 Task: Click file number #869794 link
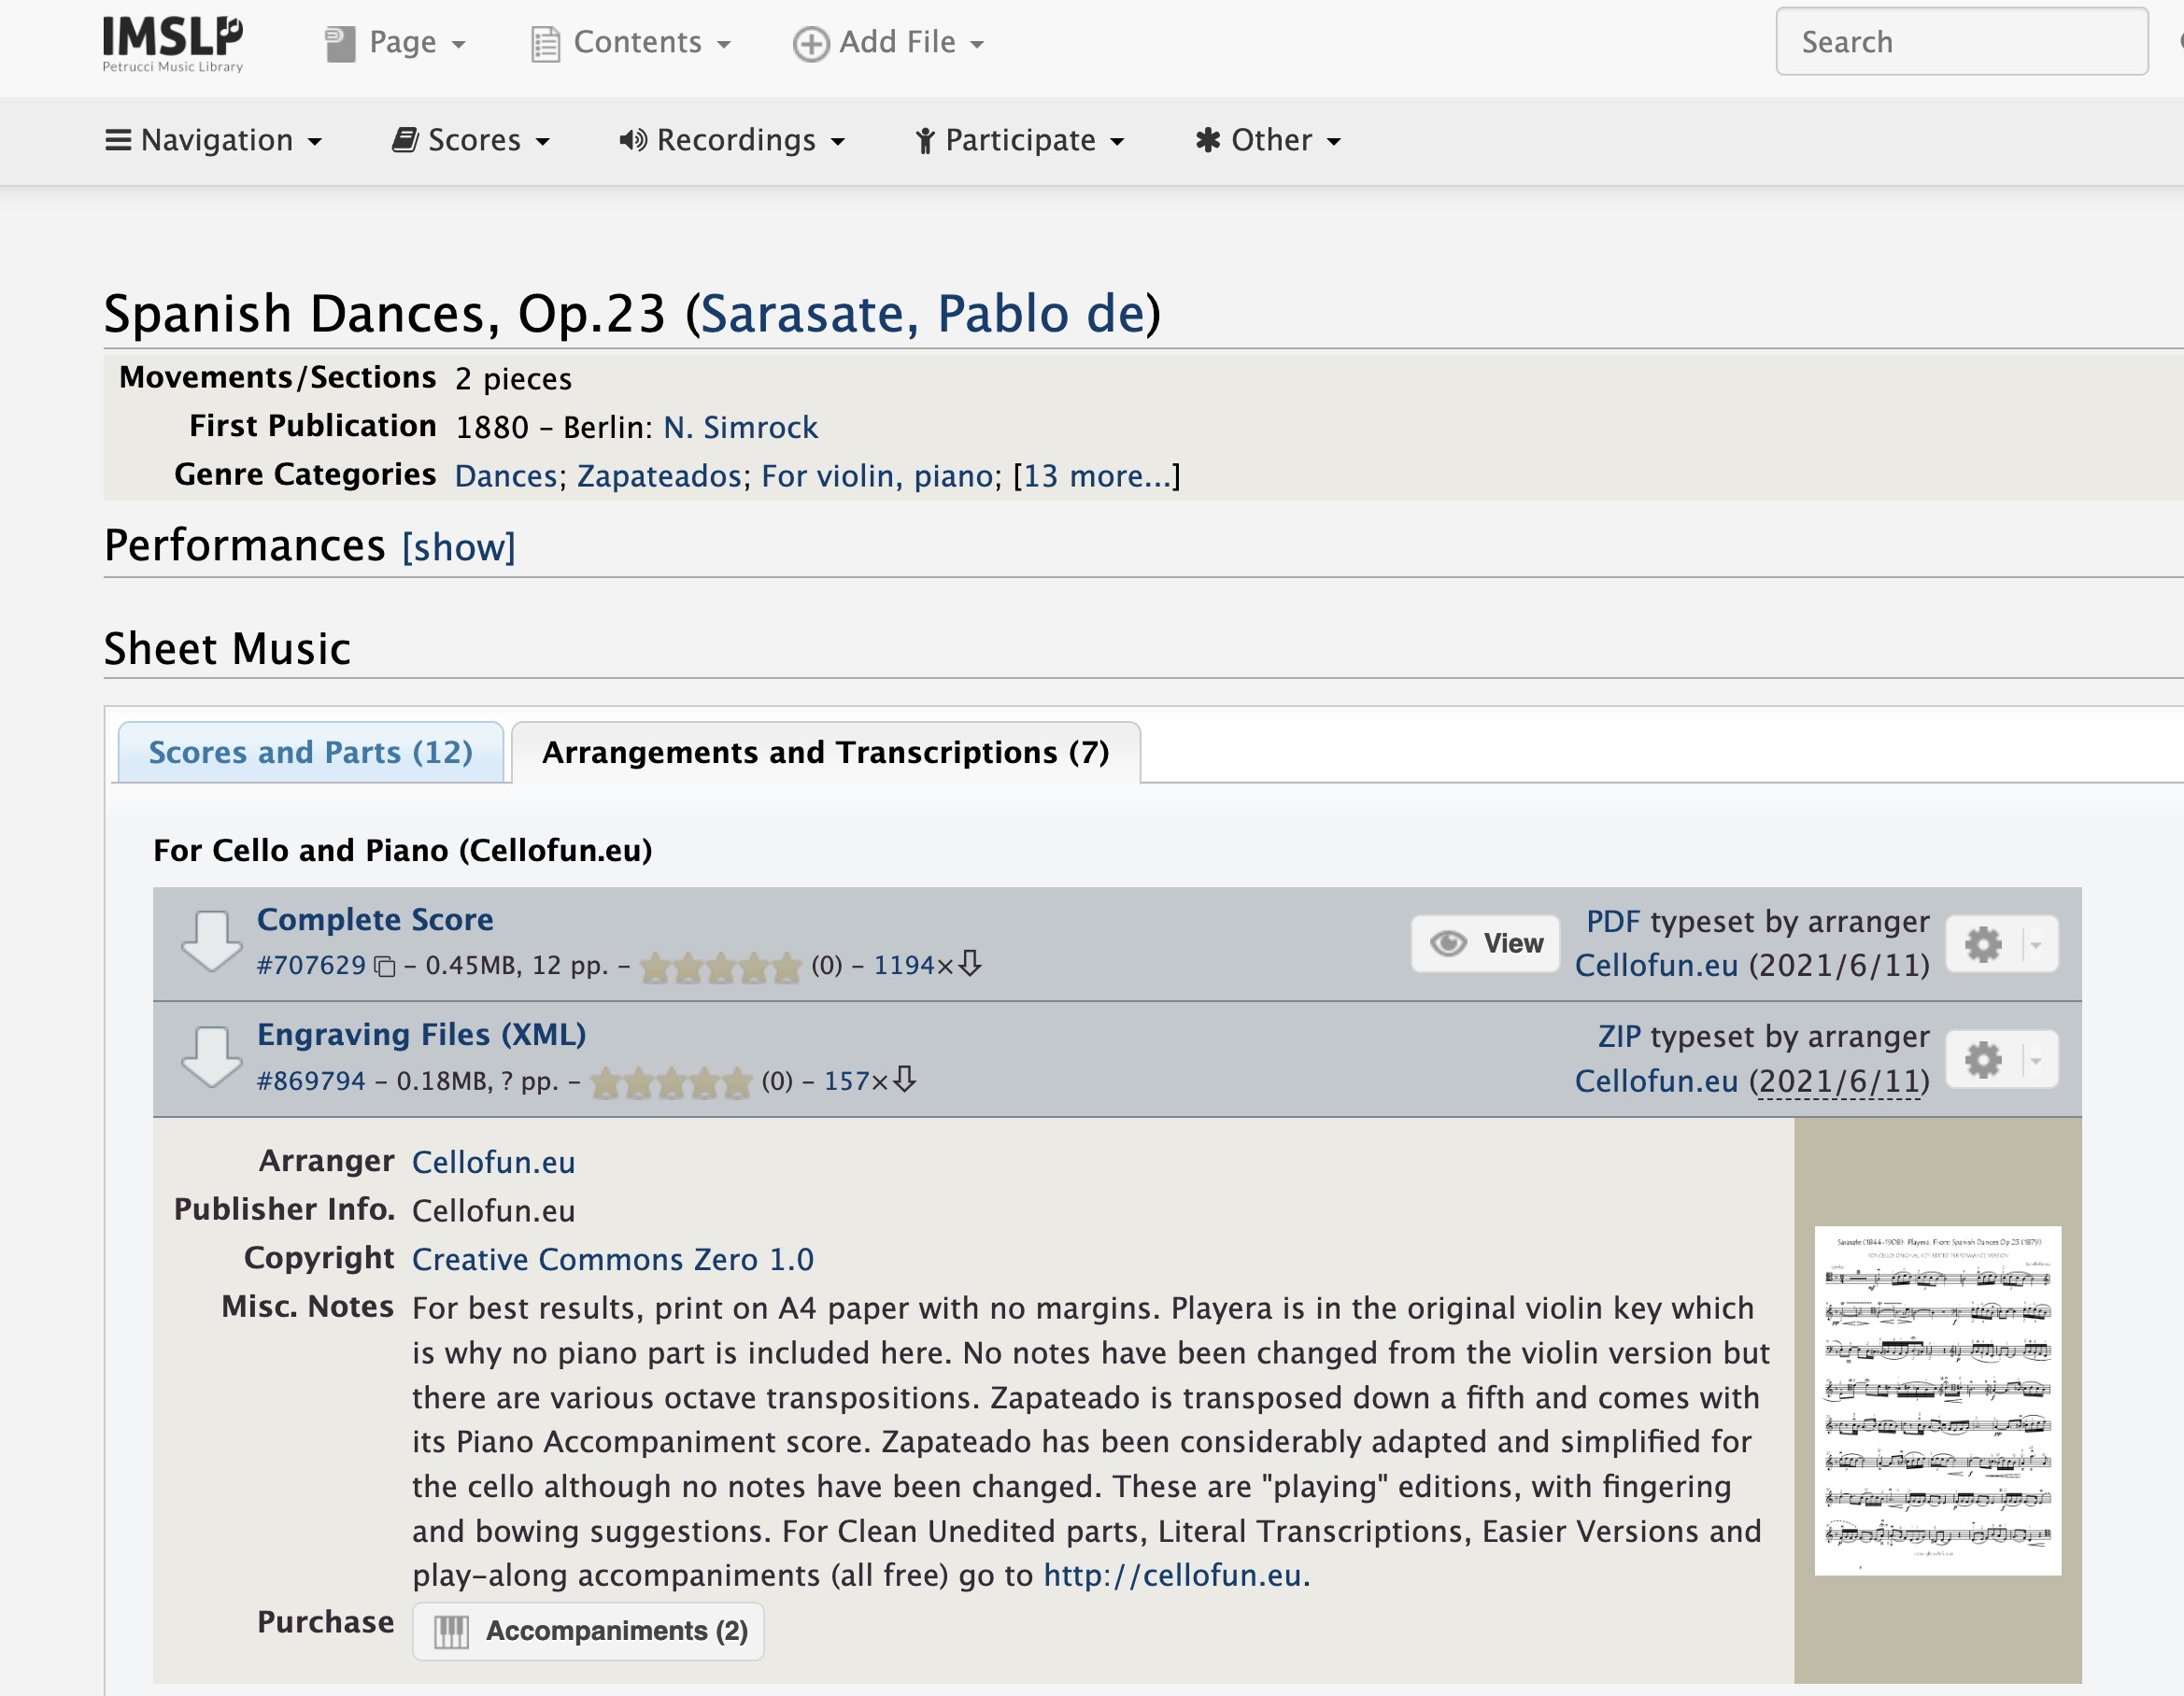tap(312, 1082)
